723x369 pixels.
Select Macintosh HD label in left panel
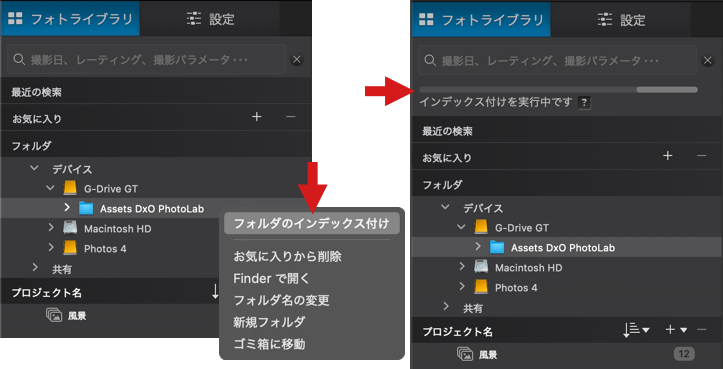(118, 228)
